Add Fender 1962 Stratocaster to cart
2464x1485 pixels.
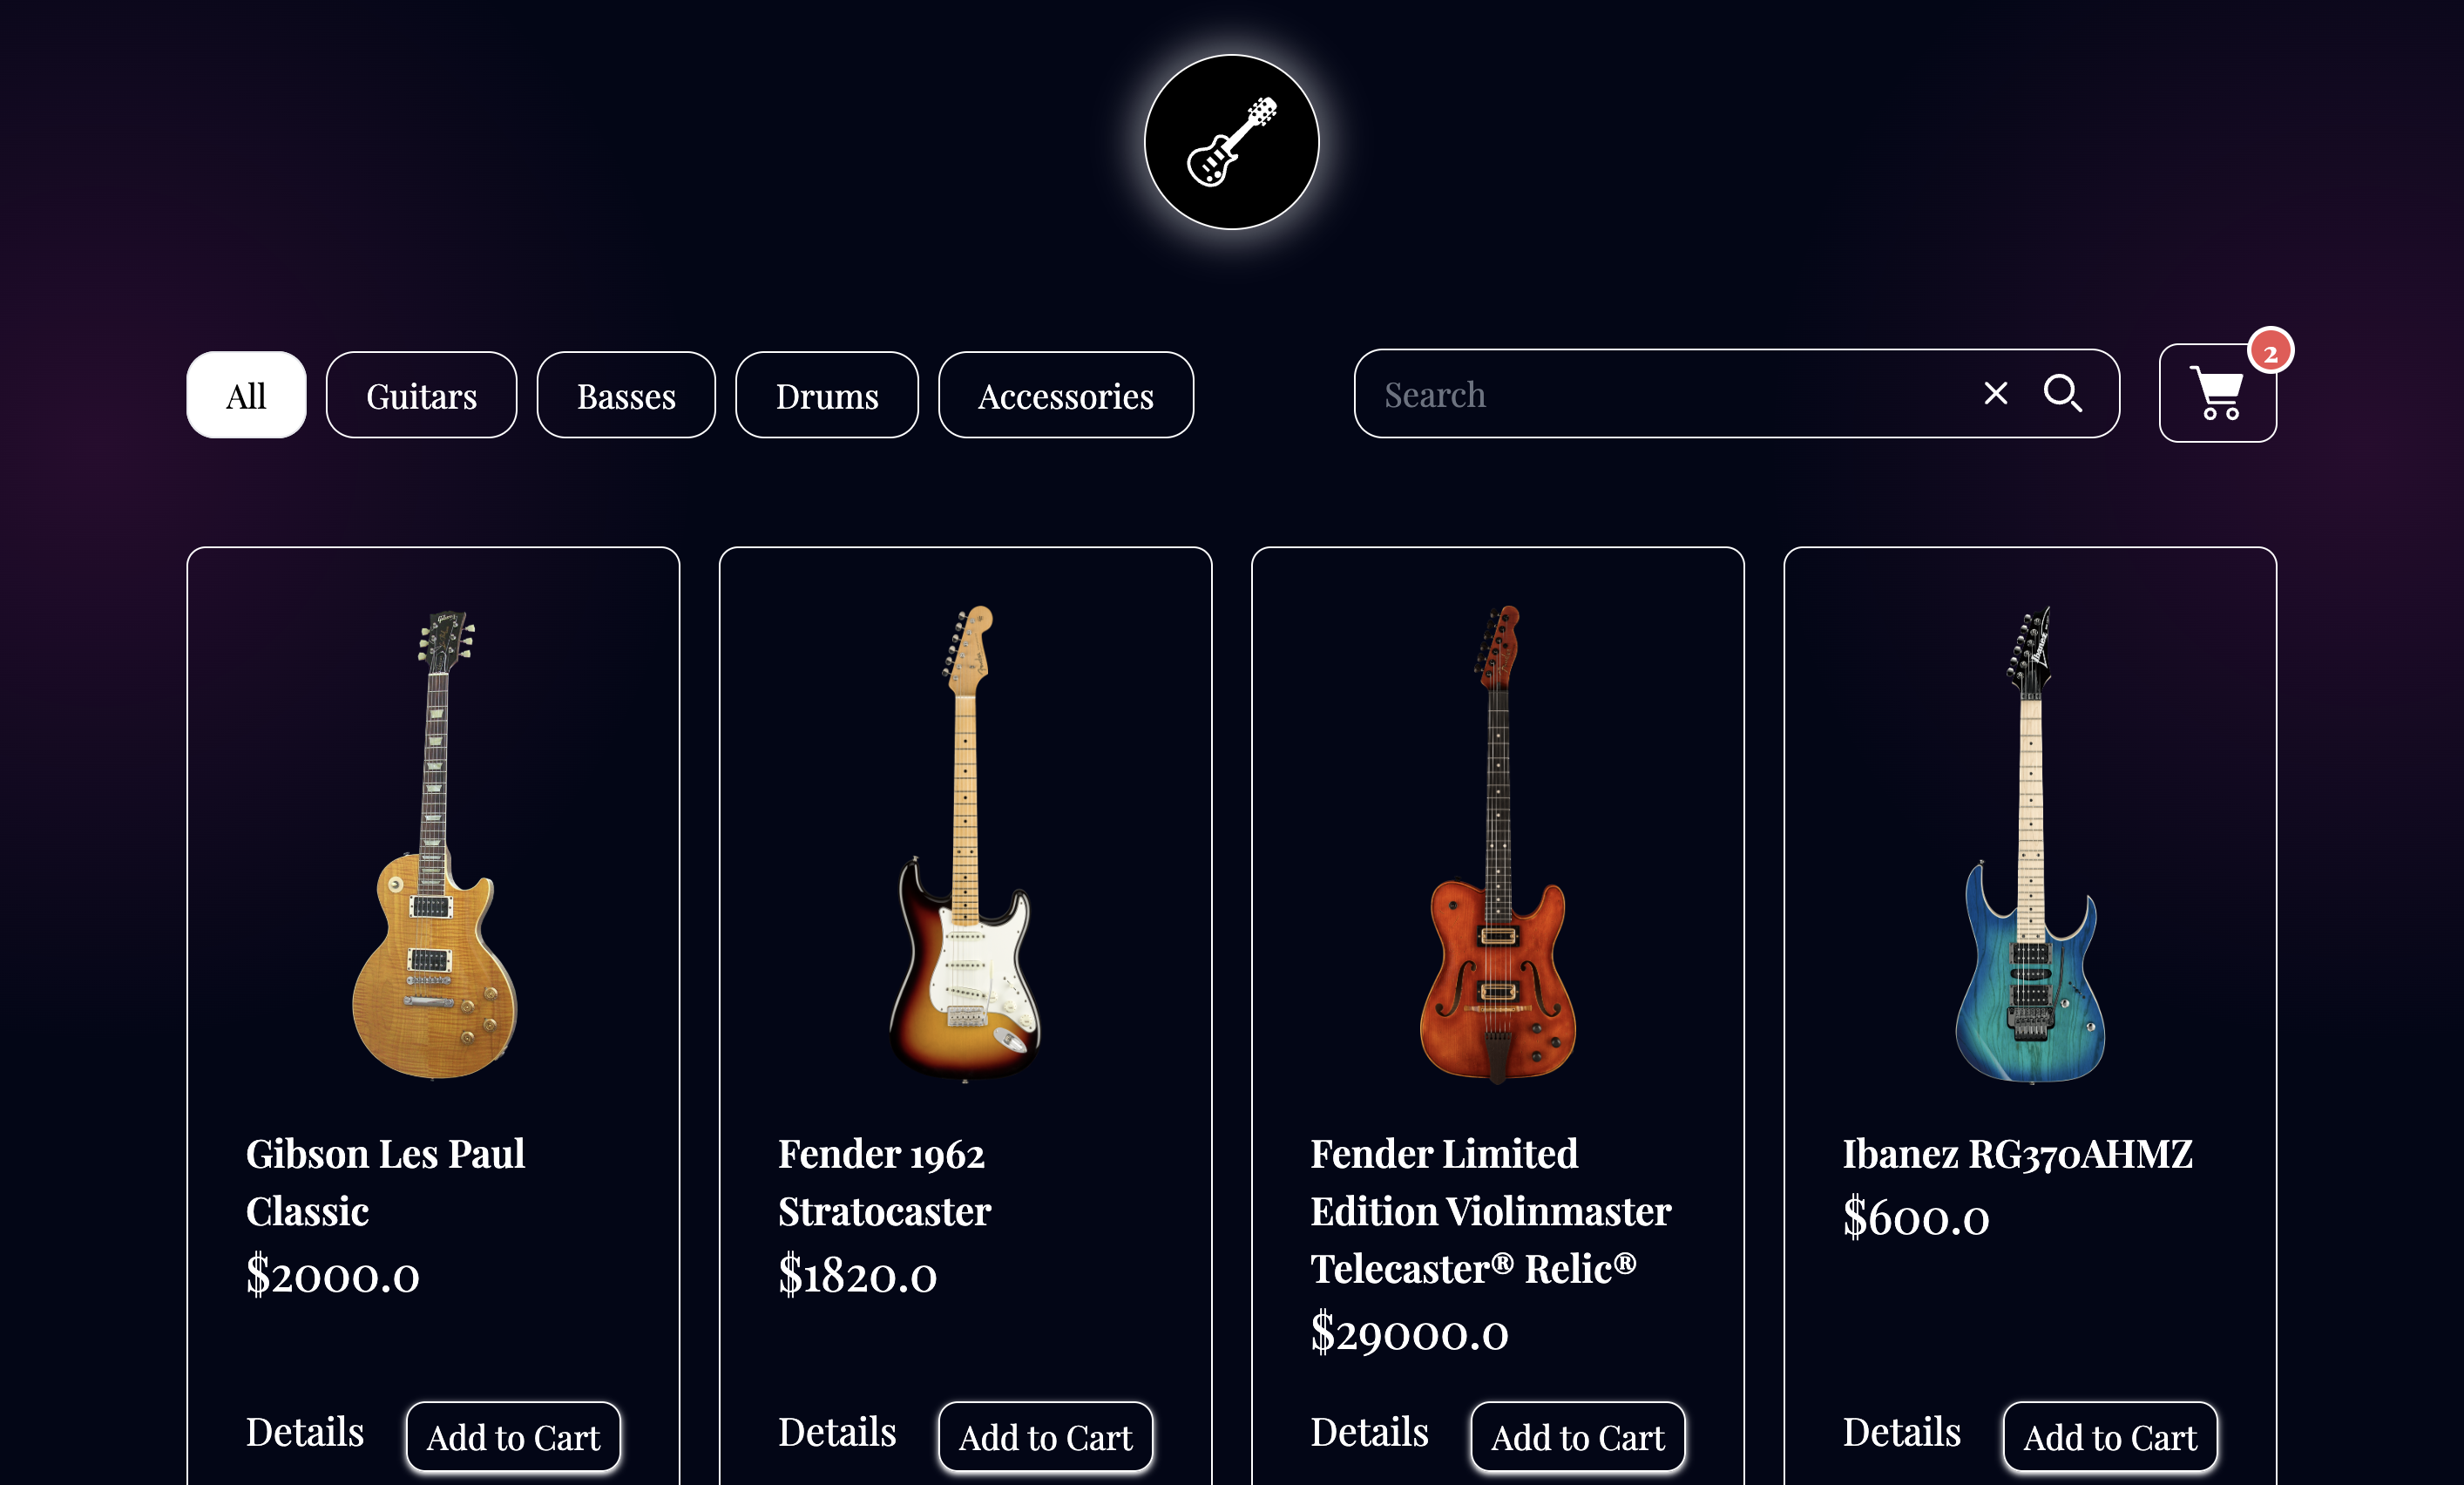1045,1436
